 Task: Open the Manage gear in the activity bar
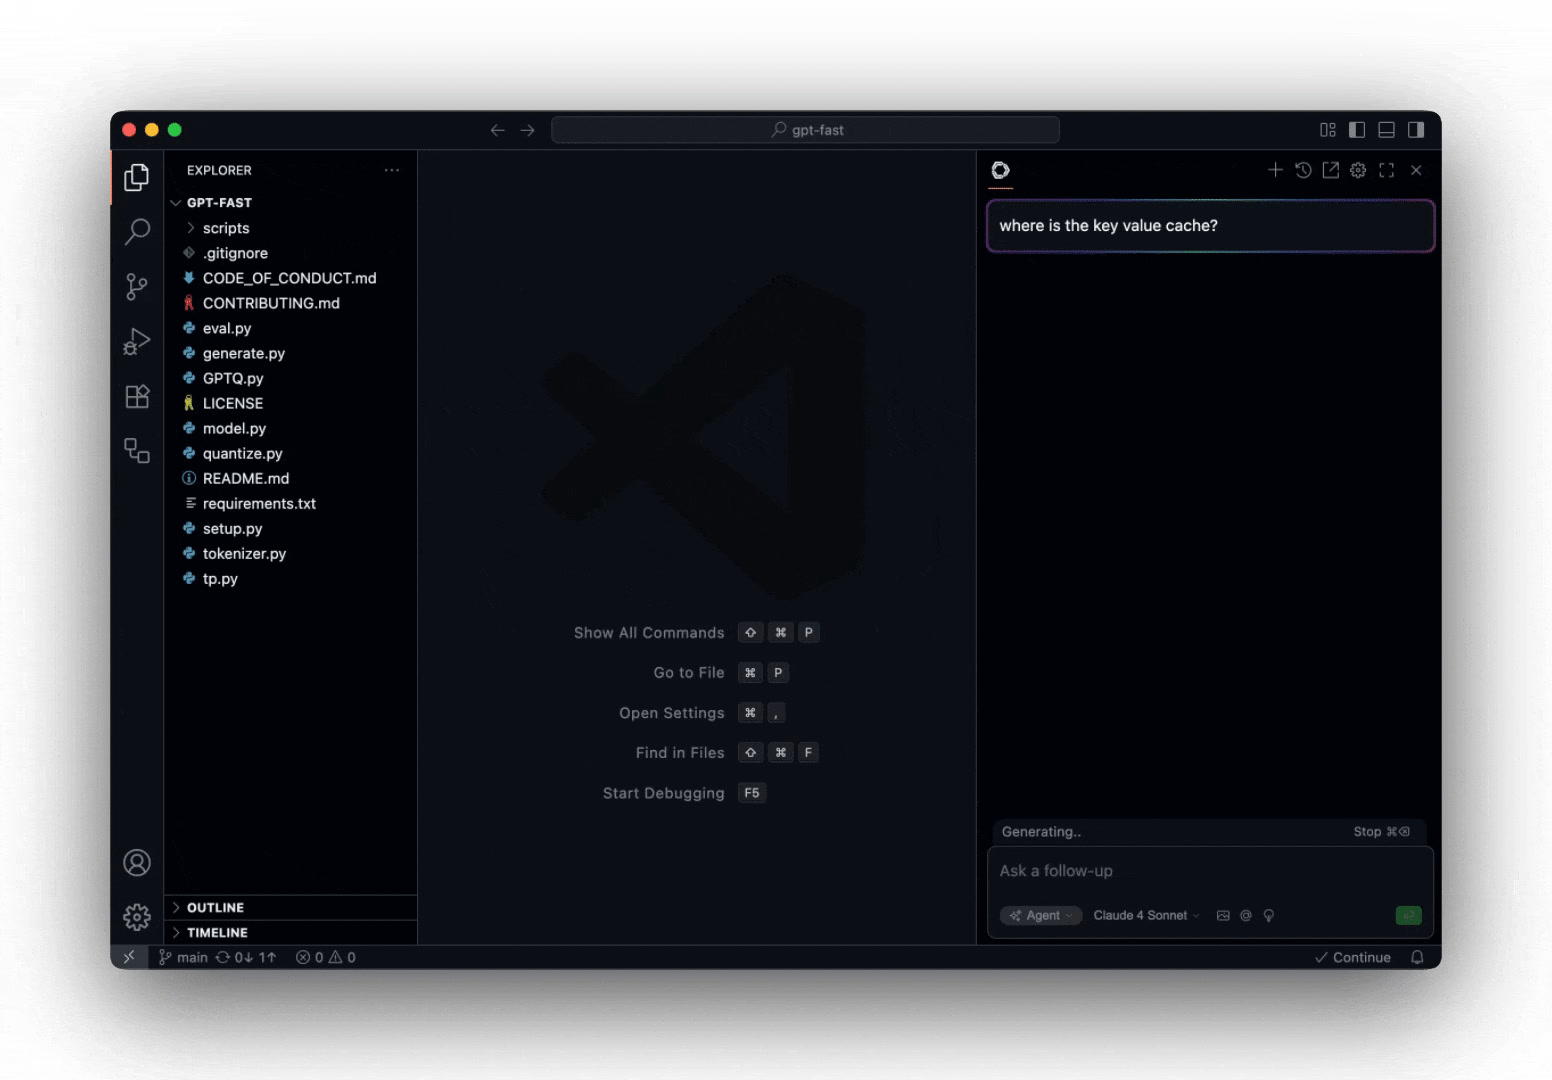137,917
